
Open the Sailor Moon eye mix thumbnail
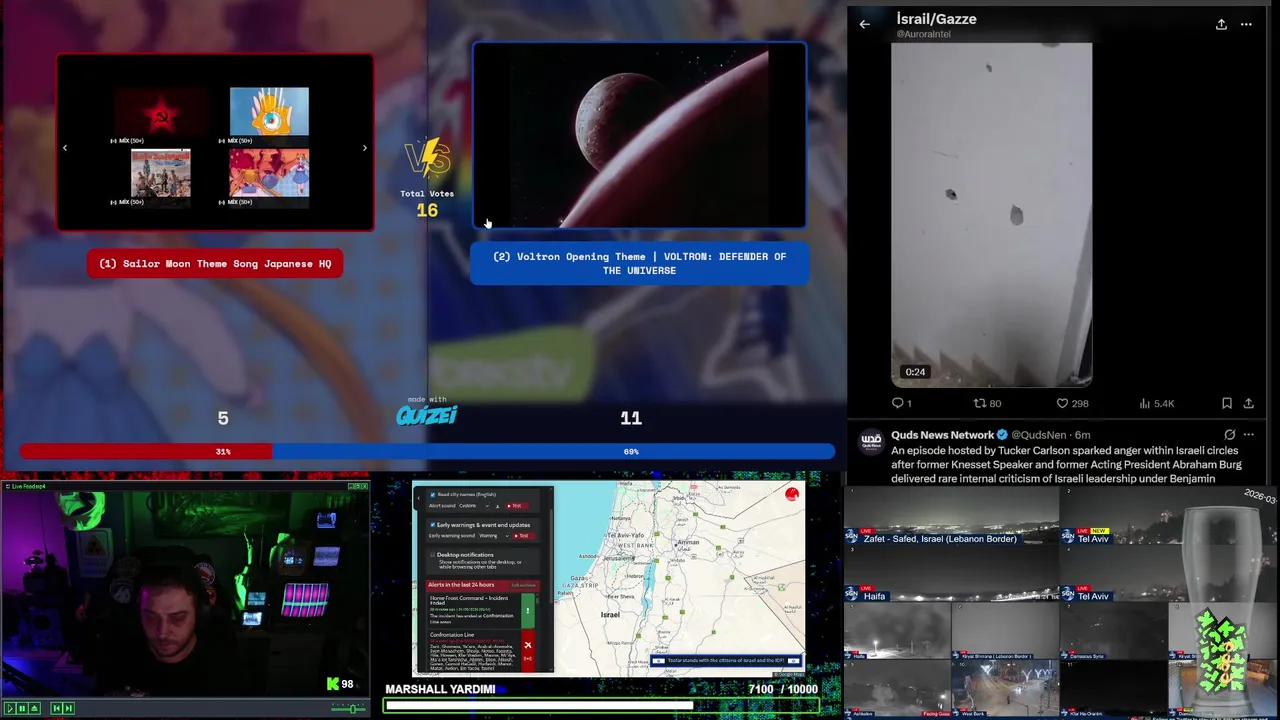coord(269,112)
